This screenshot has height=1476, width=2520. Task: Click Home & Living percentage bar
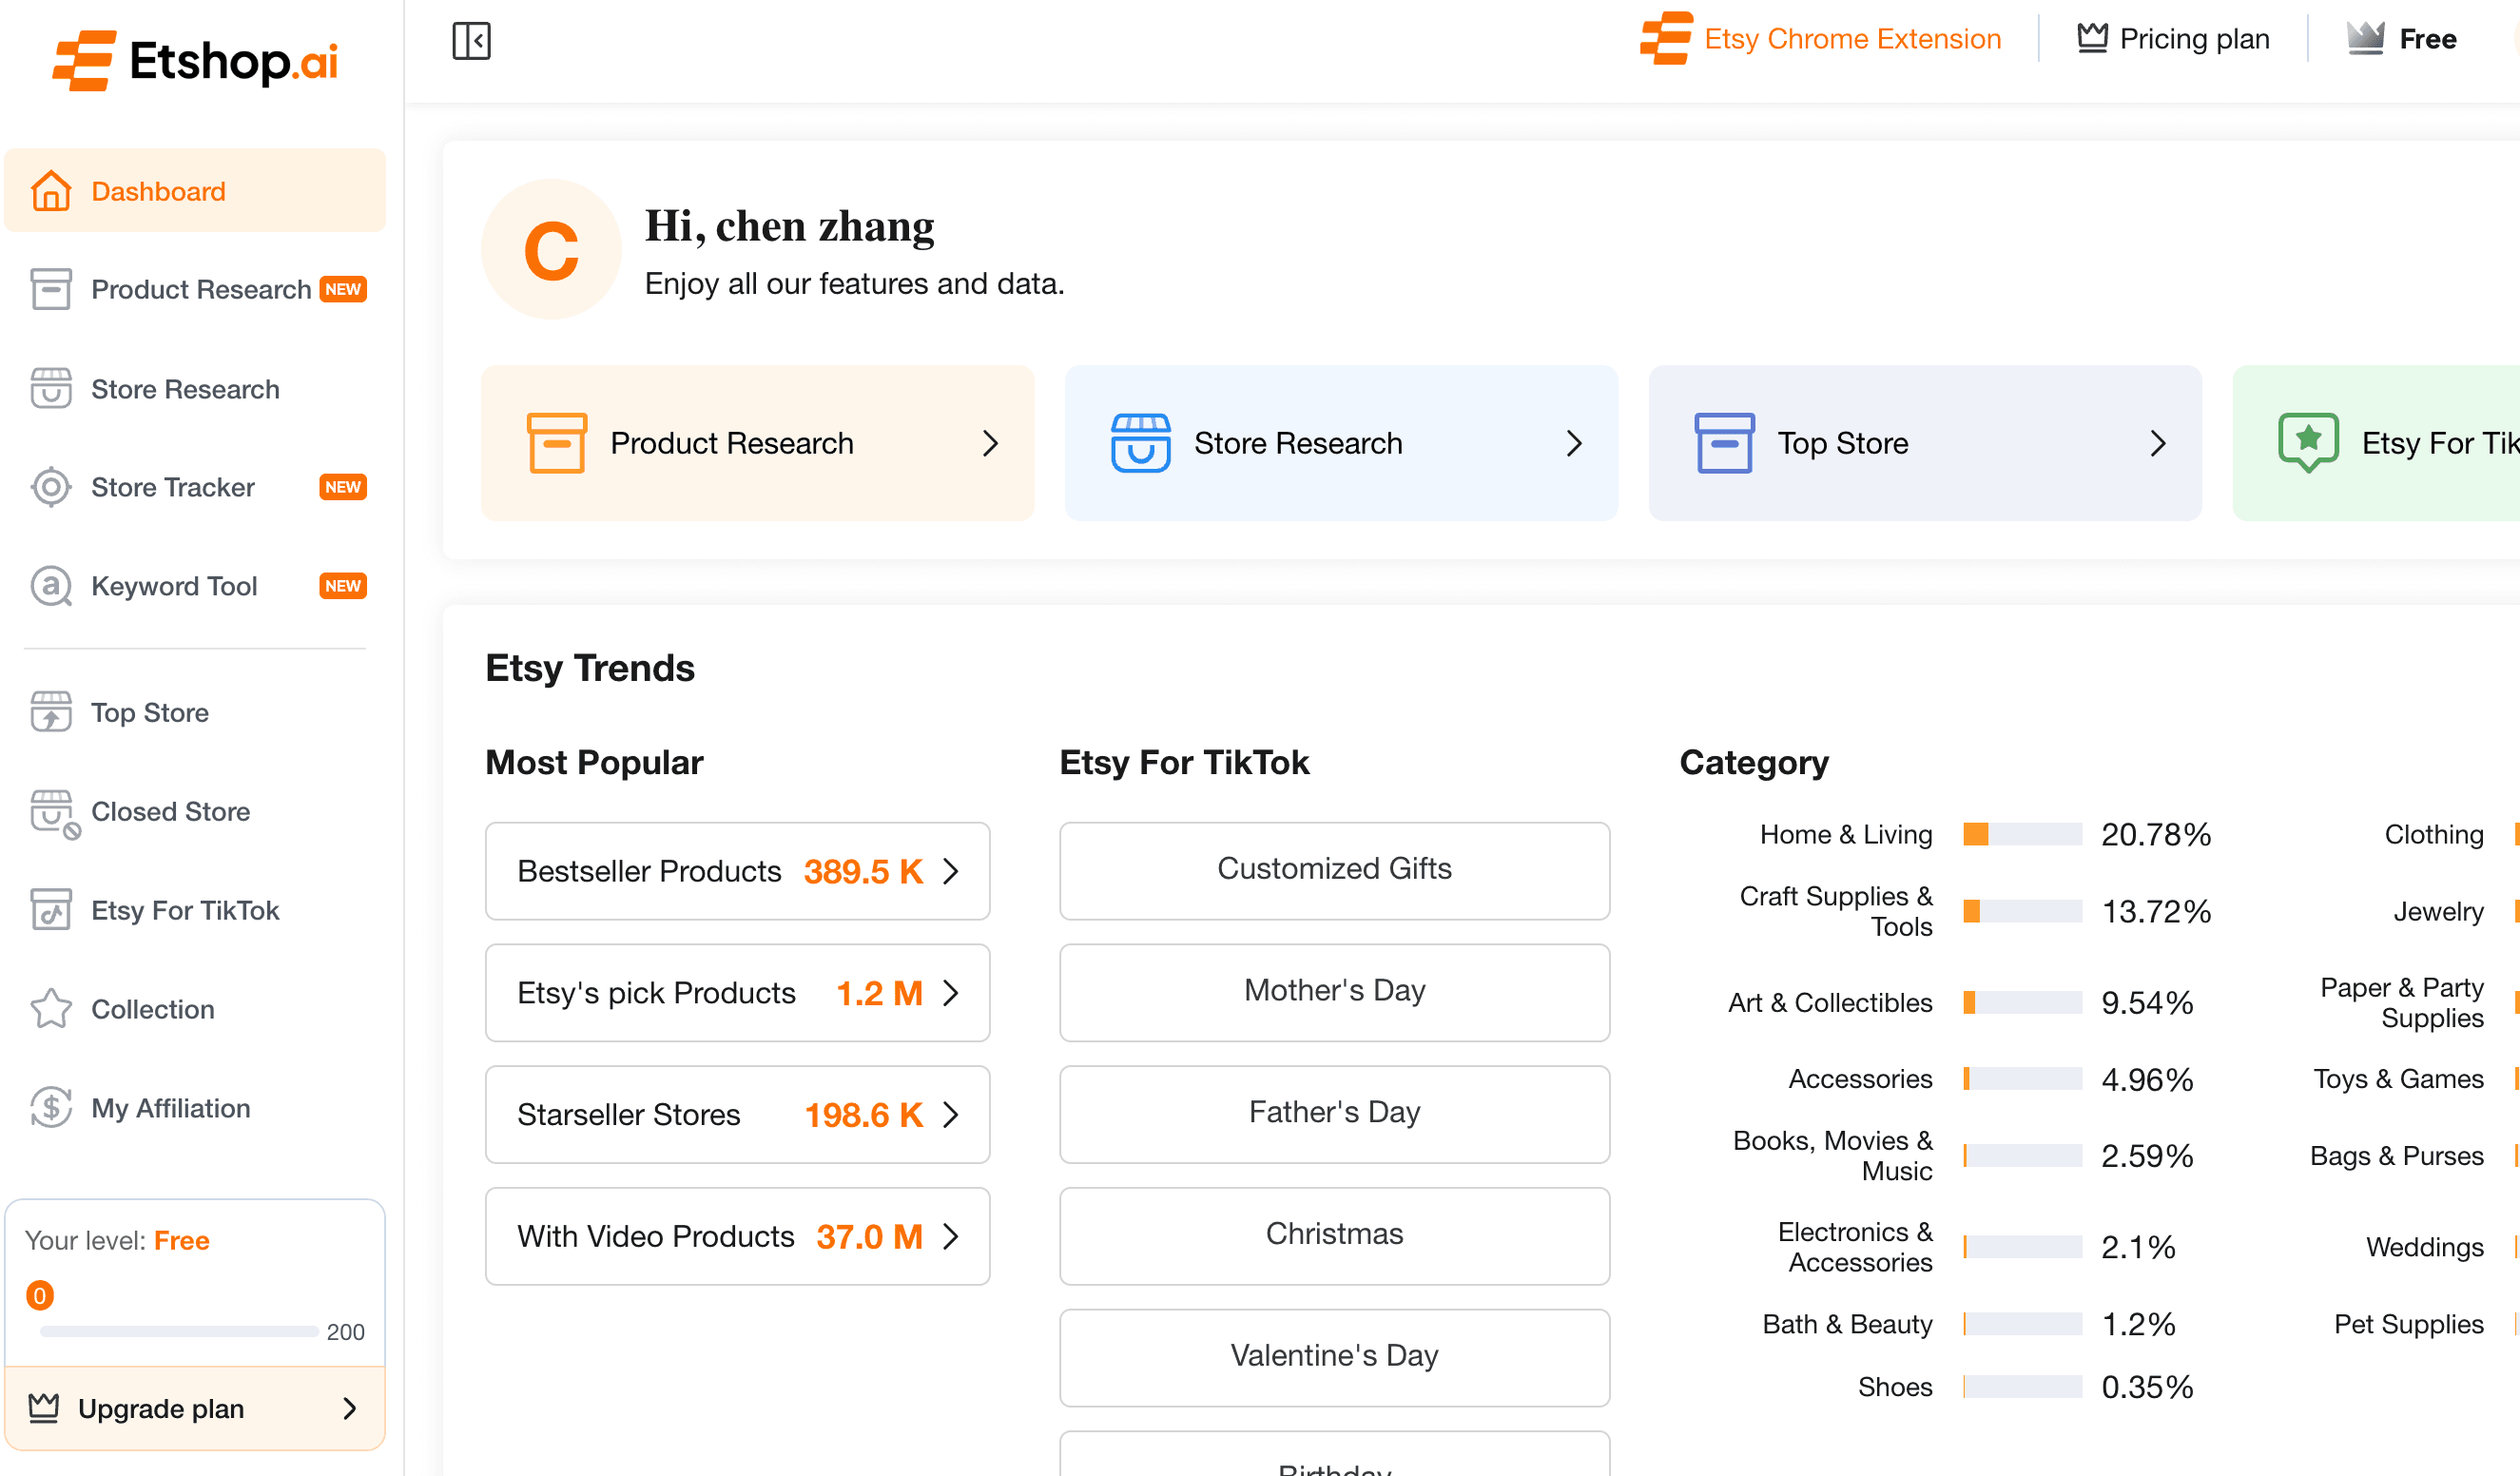pyautogui.click(x=2022, y=834)
